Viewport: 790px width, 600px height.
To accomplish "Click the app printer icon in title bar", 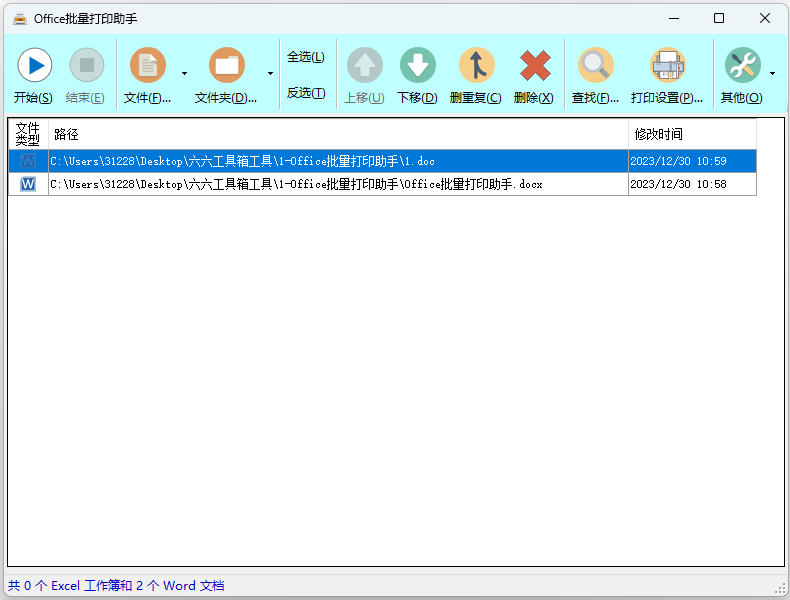I will point(20,19).
